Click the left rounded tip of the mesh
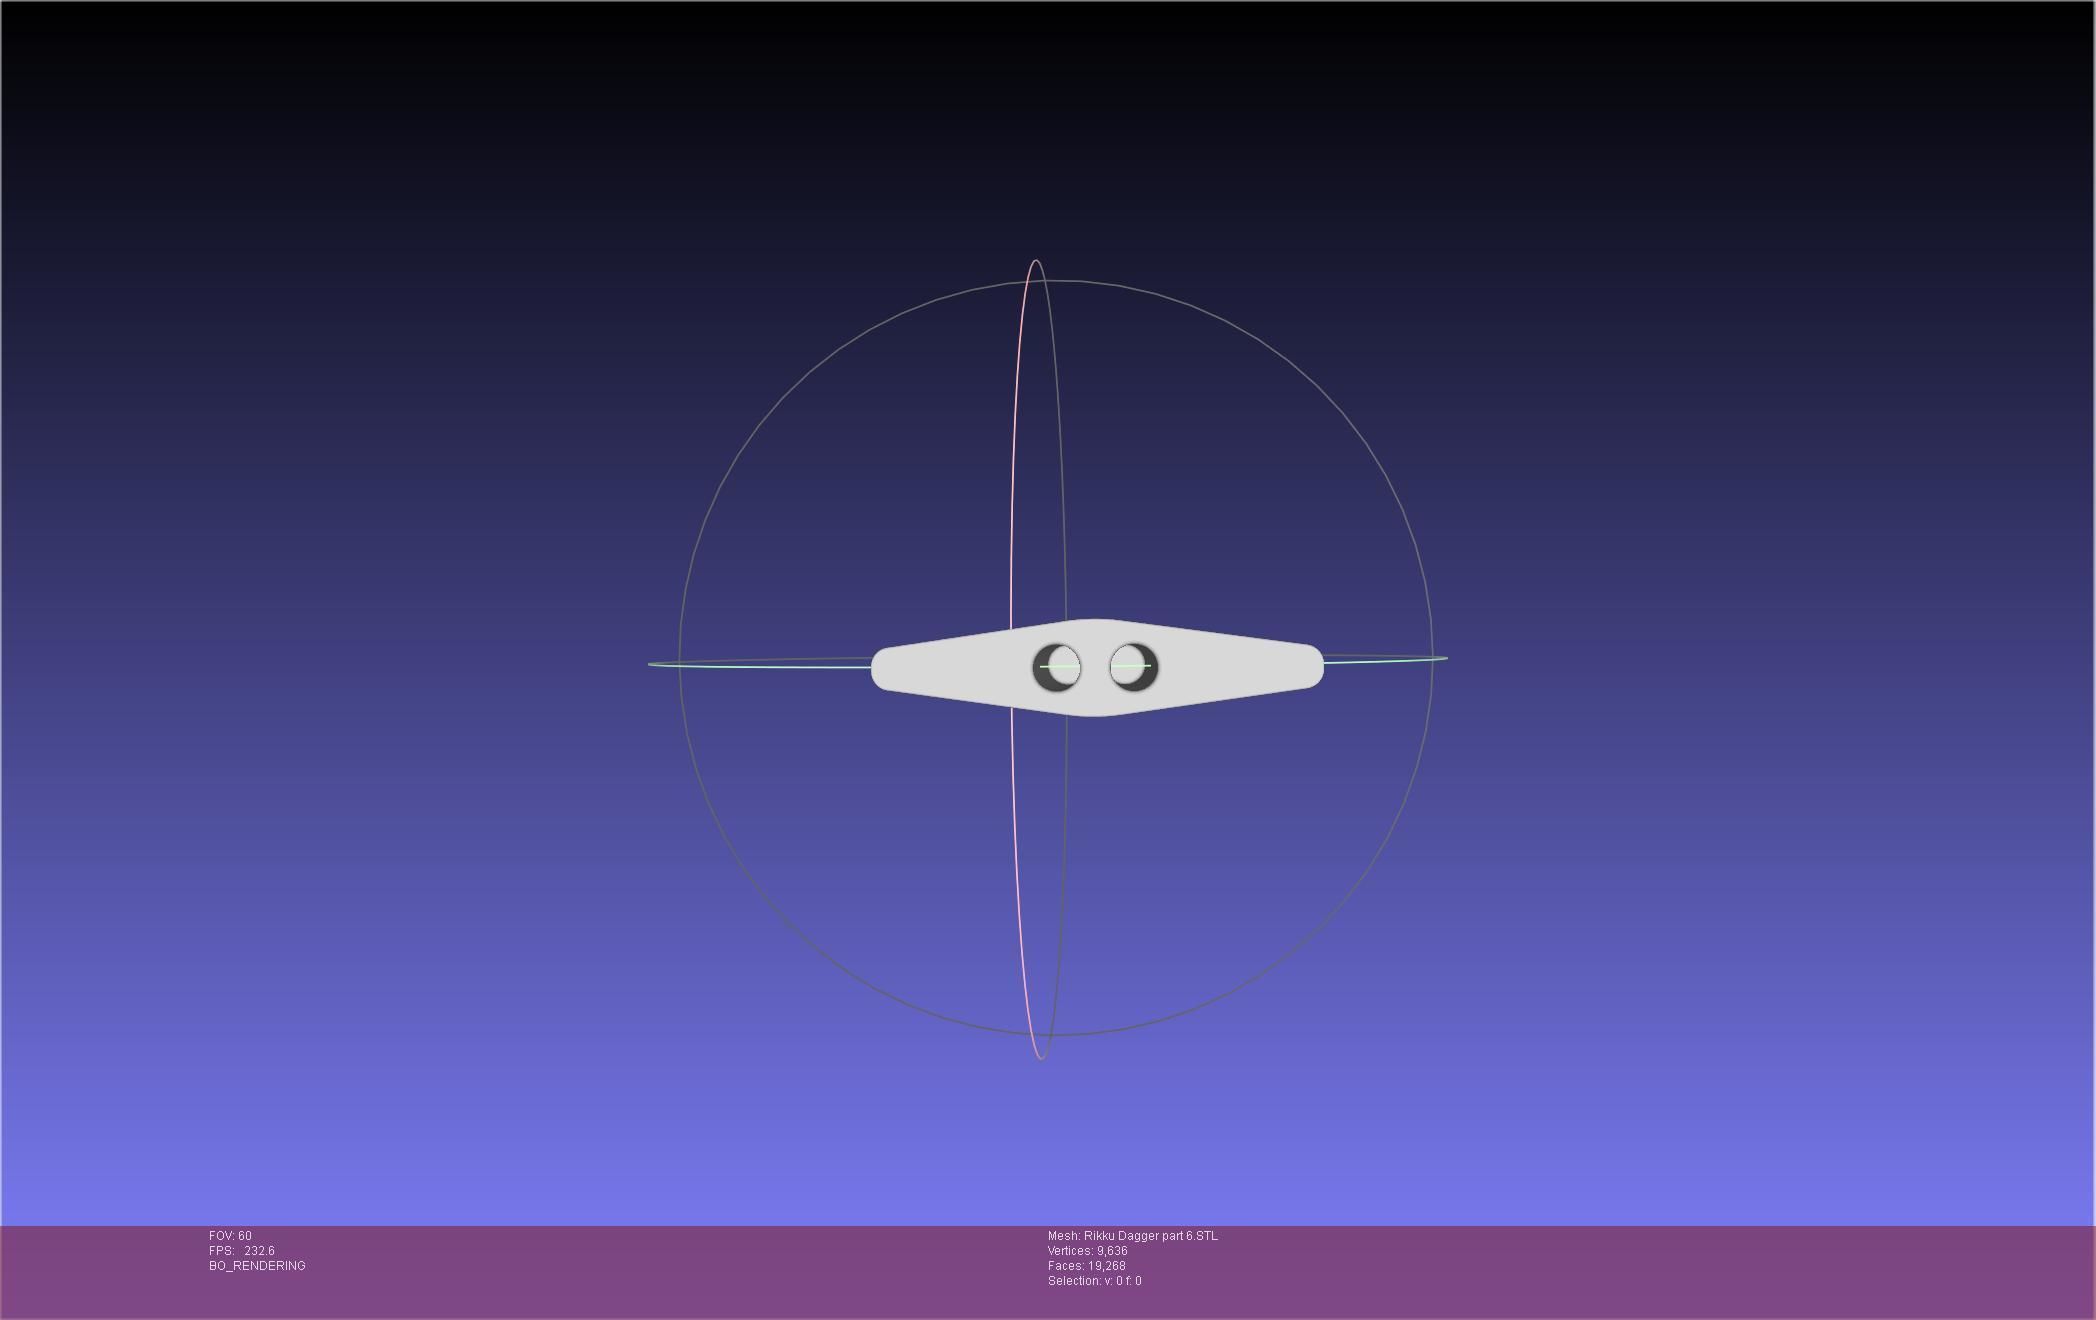The height and width of the screenshot is (1320, 2096). click(882, 668)
